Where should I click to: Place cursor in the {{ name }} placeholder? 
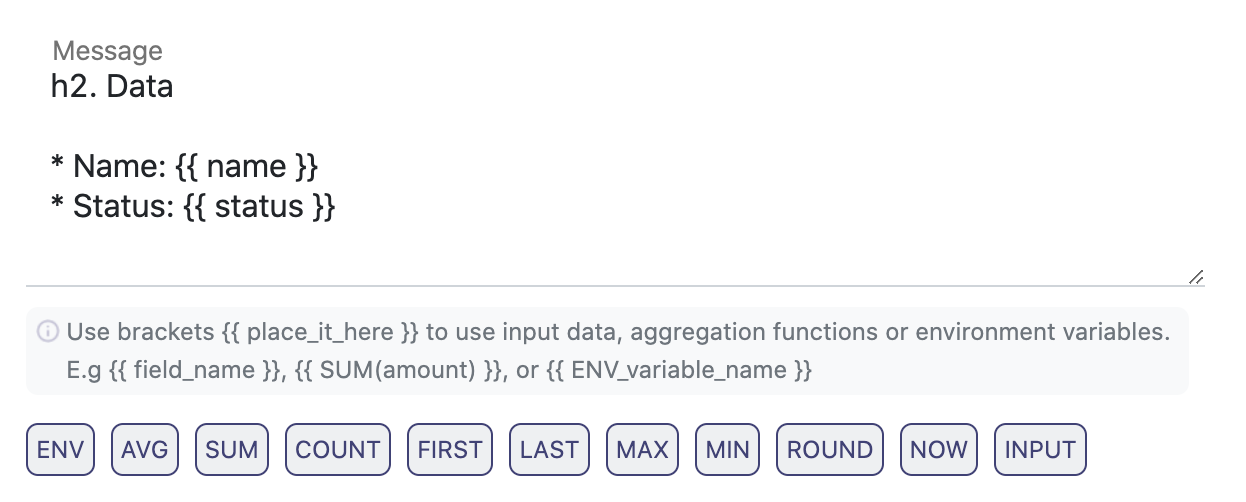(247, 166)
